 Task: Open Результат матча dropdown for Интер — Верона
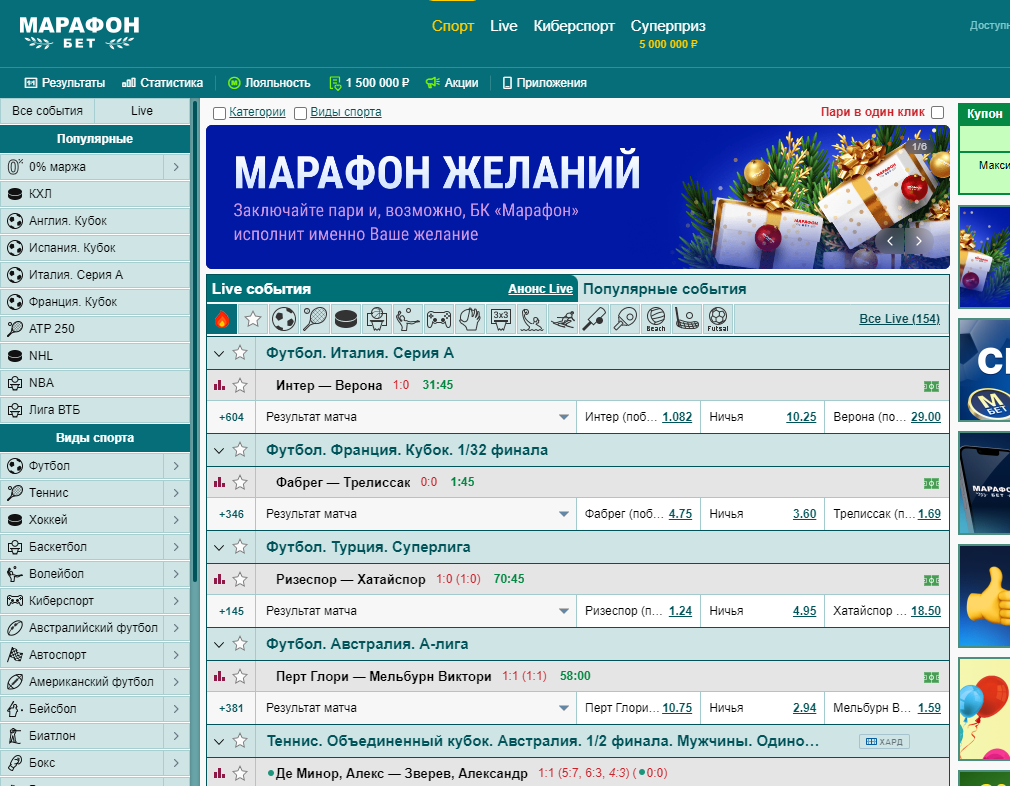(416, 417)
